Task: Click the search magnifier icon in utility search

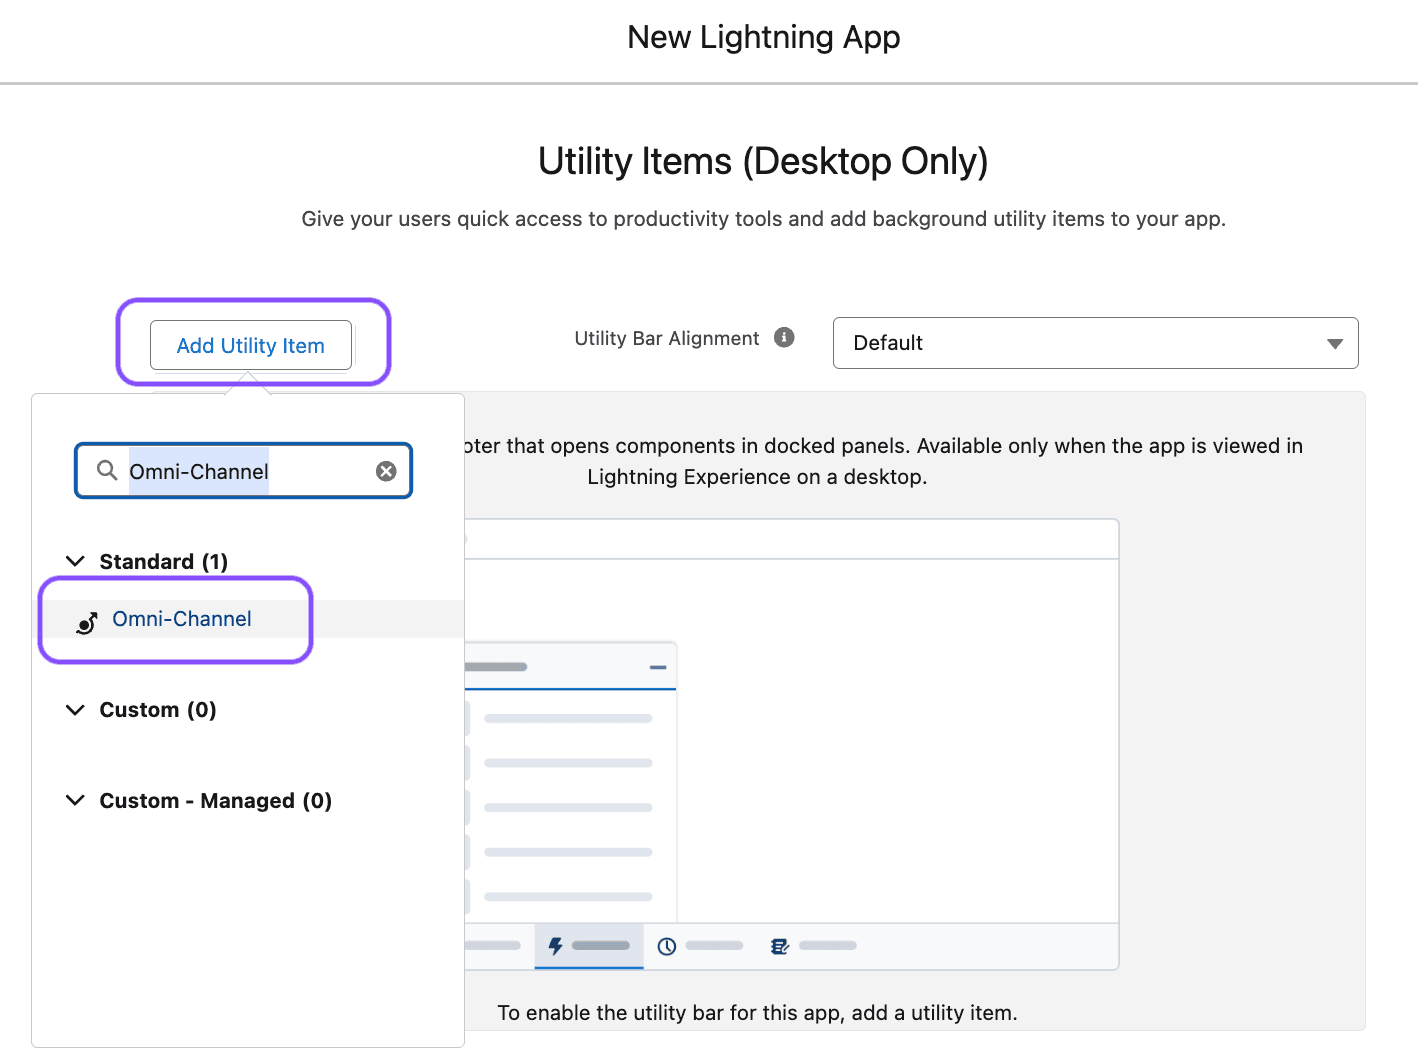Action: [107, 470]
